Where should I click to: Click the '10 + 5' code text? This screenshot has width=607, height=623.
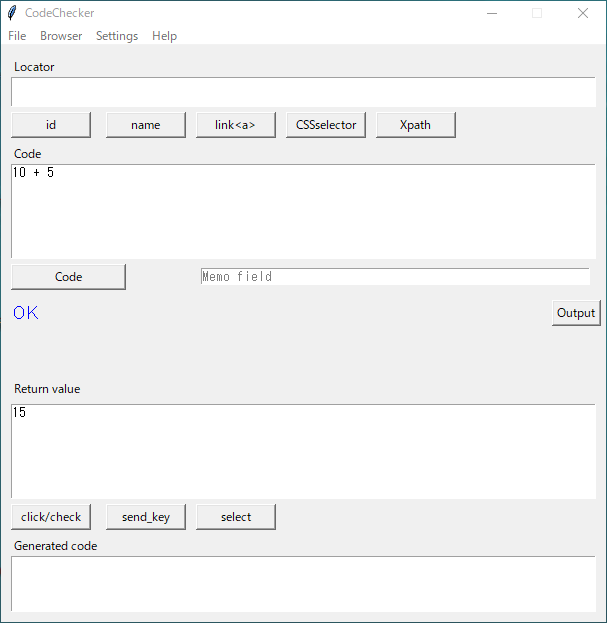pos(33,172)
